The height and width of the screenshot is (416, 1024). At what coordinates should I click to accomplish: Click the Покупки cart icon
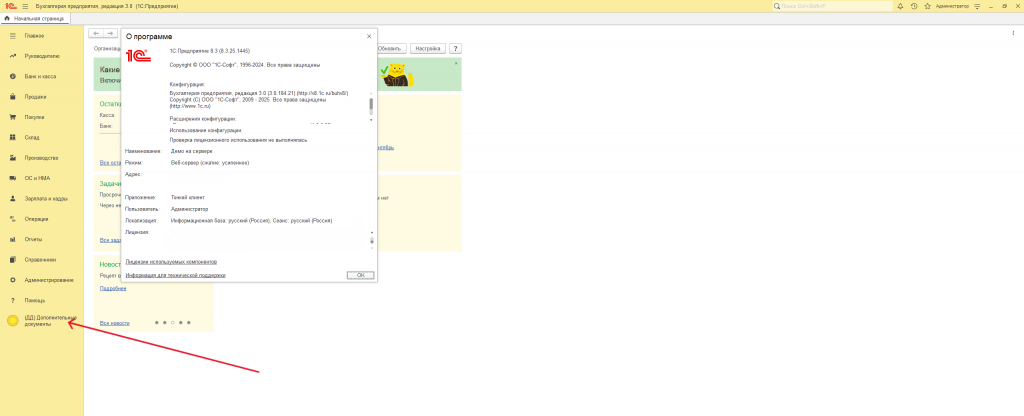(x=12, y=117)
